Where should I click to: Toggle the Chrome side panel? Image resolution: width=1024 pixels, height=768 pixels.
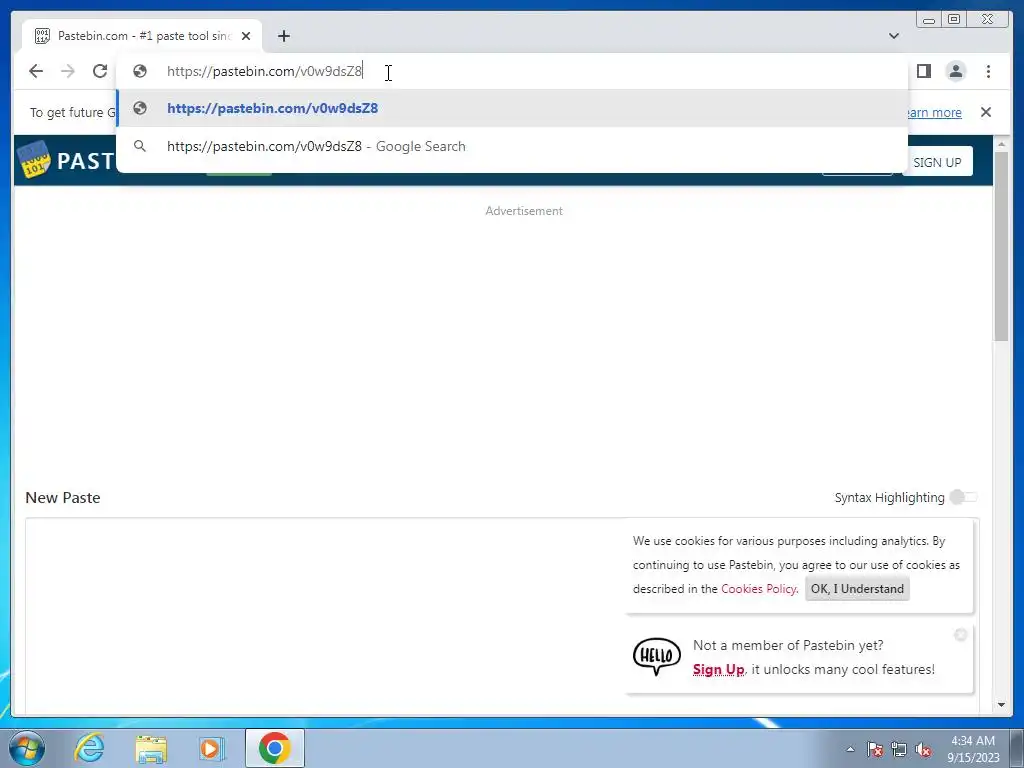(923, 71)
